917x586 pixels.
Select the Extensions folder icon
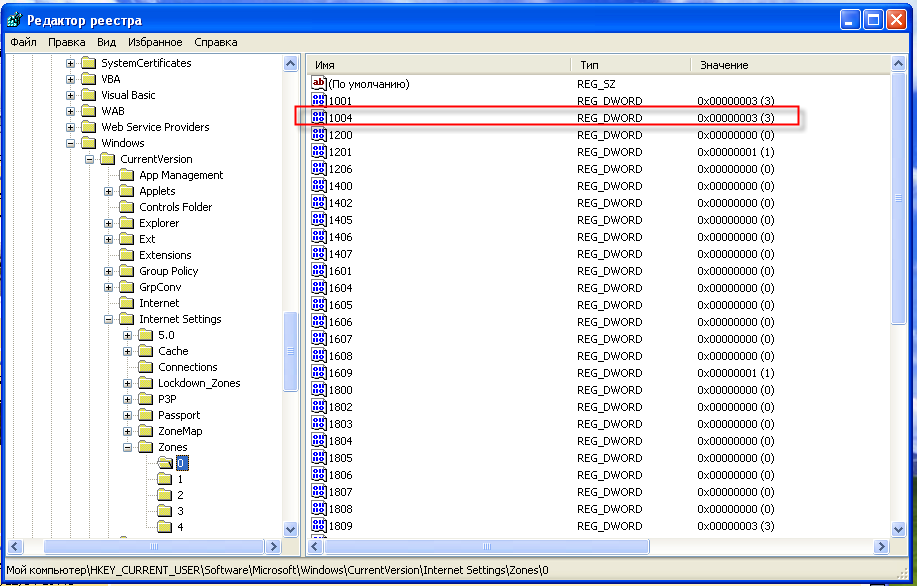point(126,254)
